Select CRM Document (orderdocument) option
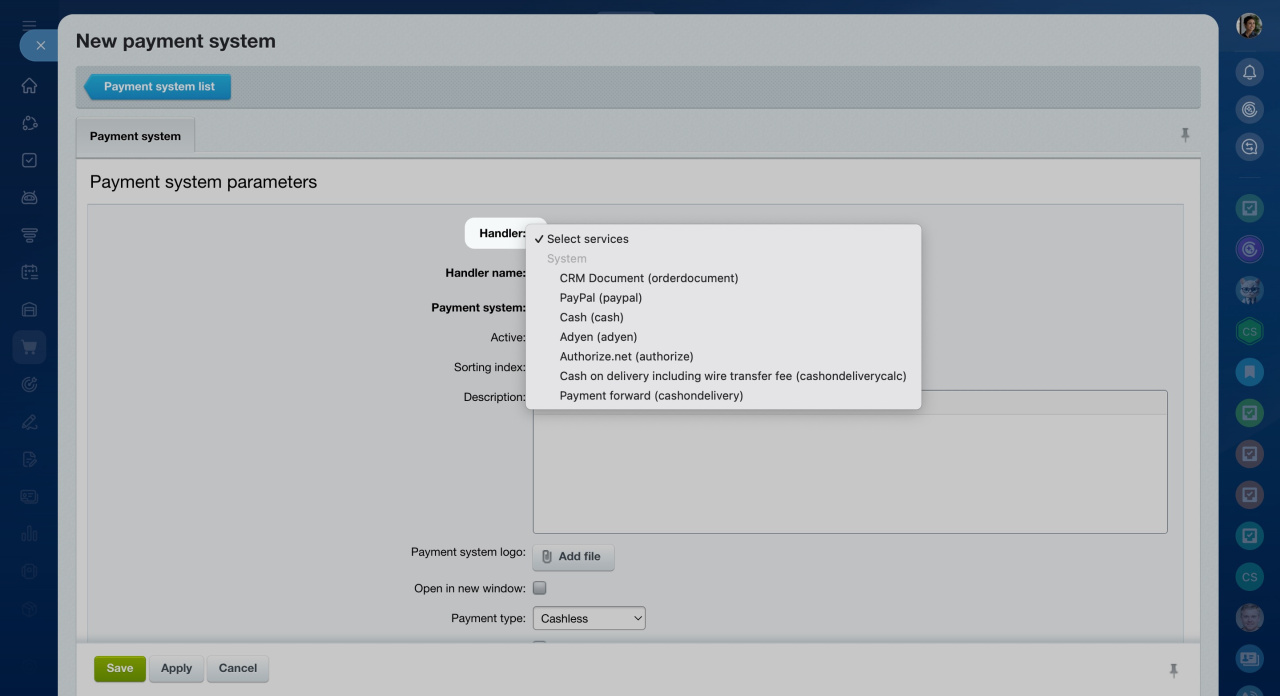This screenshot has width=1280, height=696. tap(648, 278)
